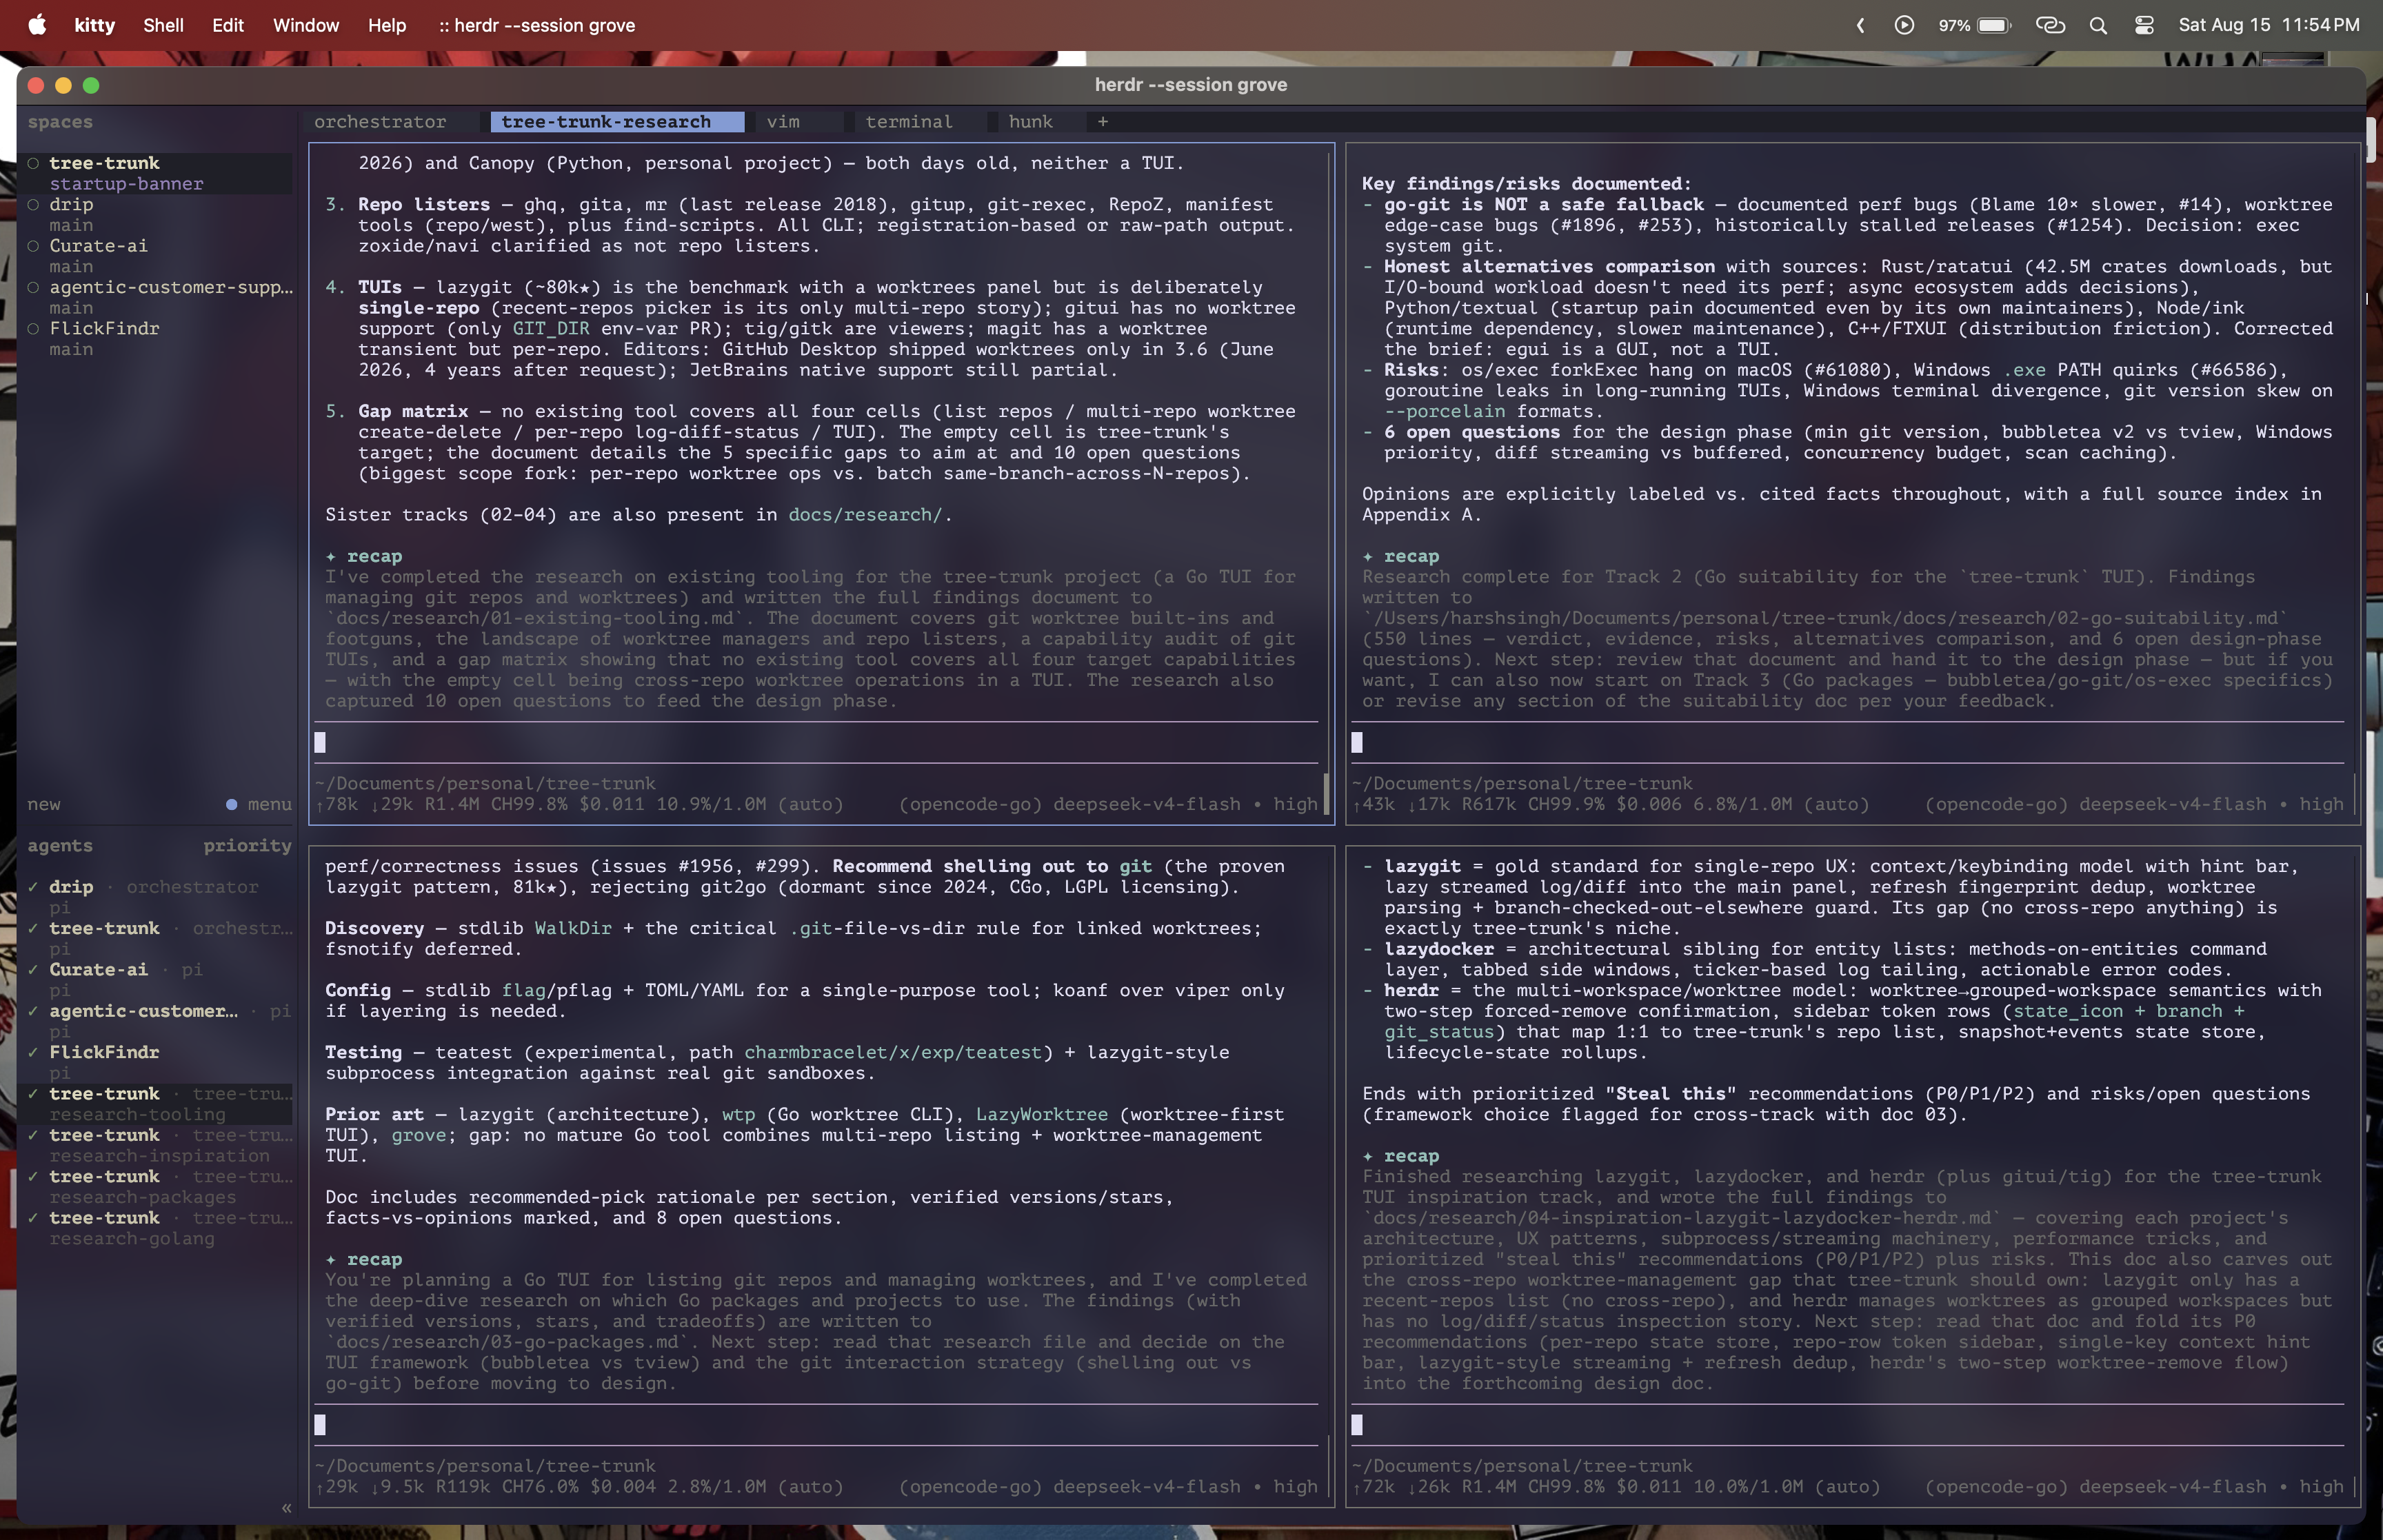Click charmbracelet/x/exp/teatest path text
The width and height of the screenshot is (2383, 1540).
tap(892, 1053)
